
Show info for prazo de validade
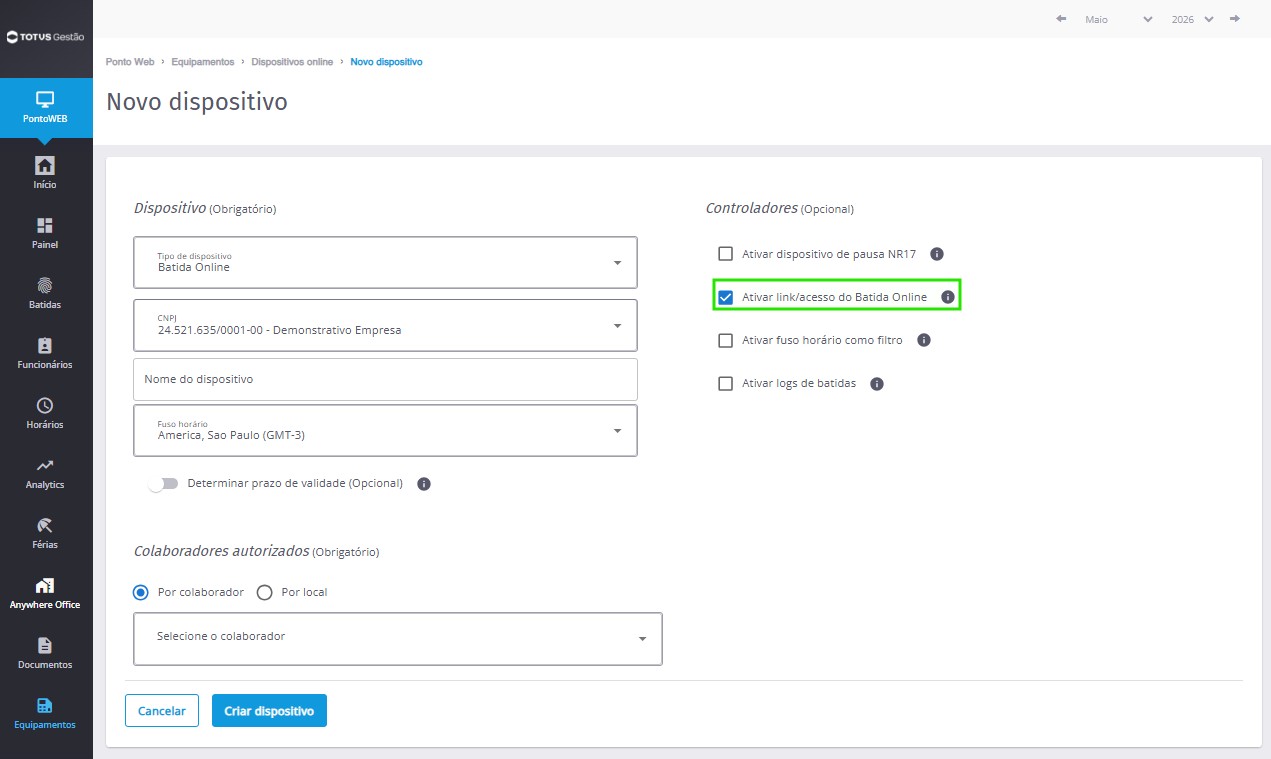coord(424,484)
